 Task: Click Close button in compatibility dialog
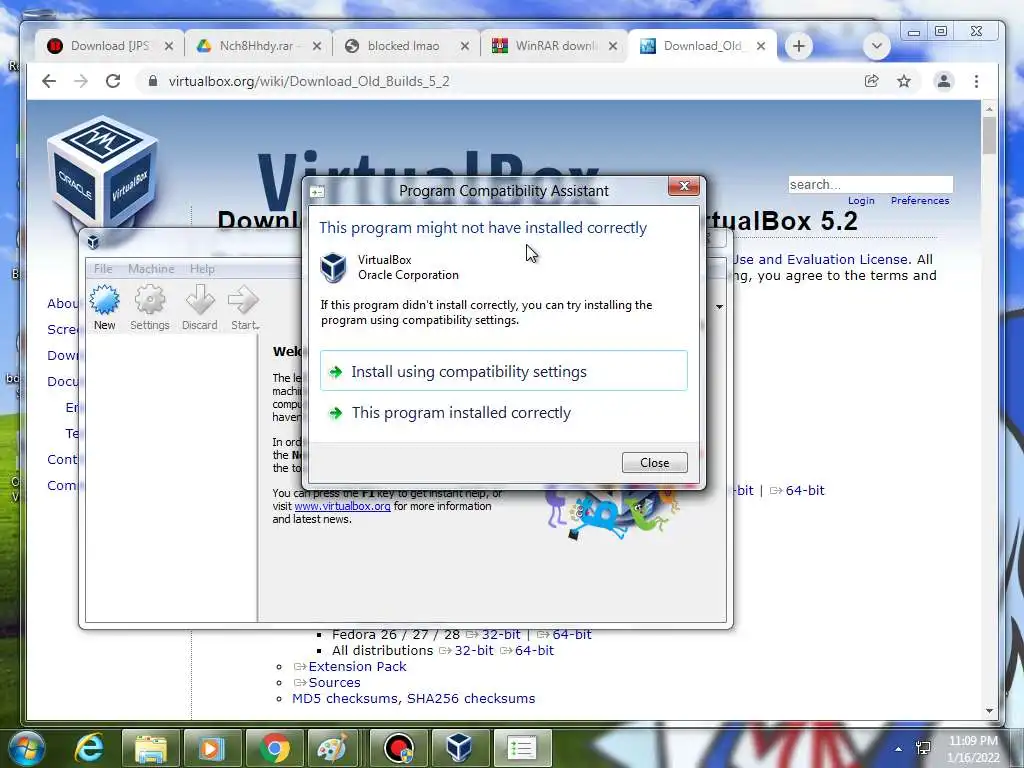point(654,462)
